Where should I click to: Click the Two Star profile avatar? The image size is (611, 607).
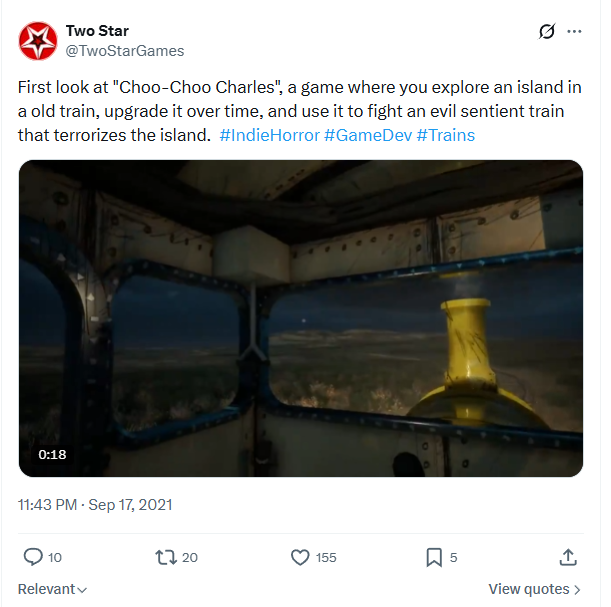point(38,40)
